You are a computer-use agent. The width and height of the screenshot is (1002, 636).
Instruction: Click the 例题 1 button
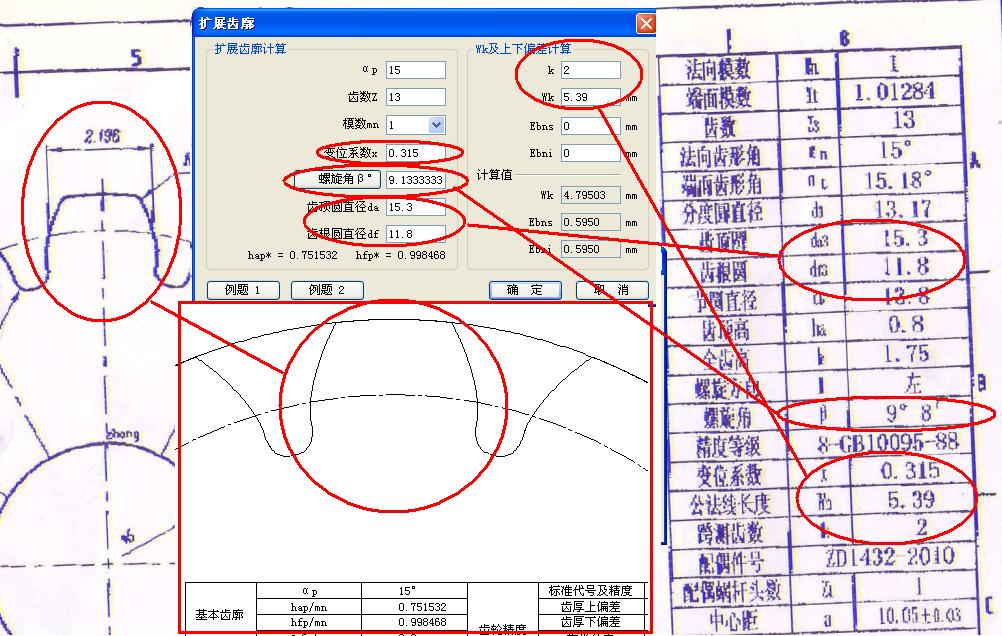[x=243, y=290]
